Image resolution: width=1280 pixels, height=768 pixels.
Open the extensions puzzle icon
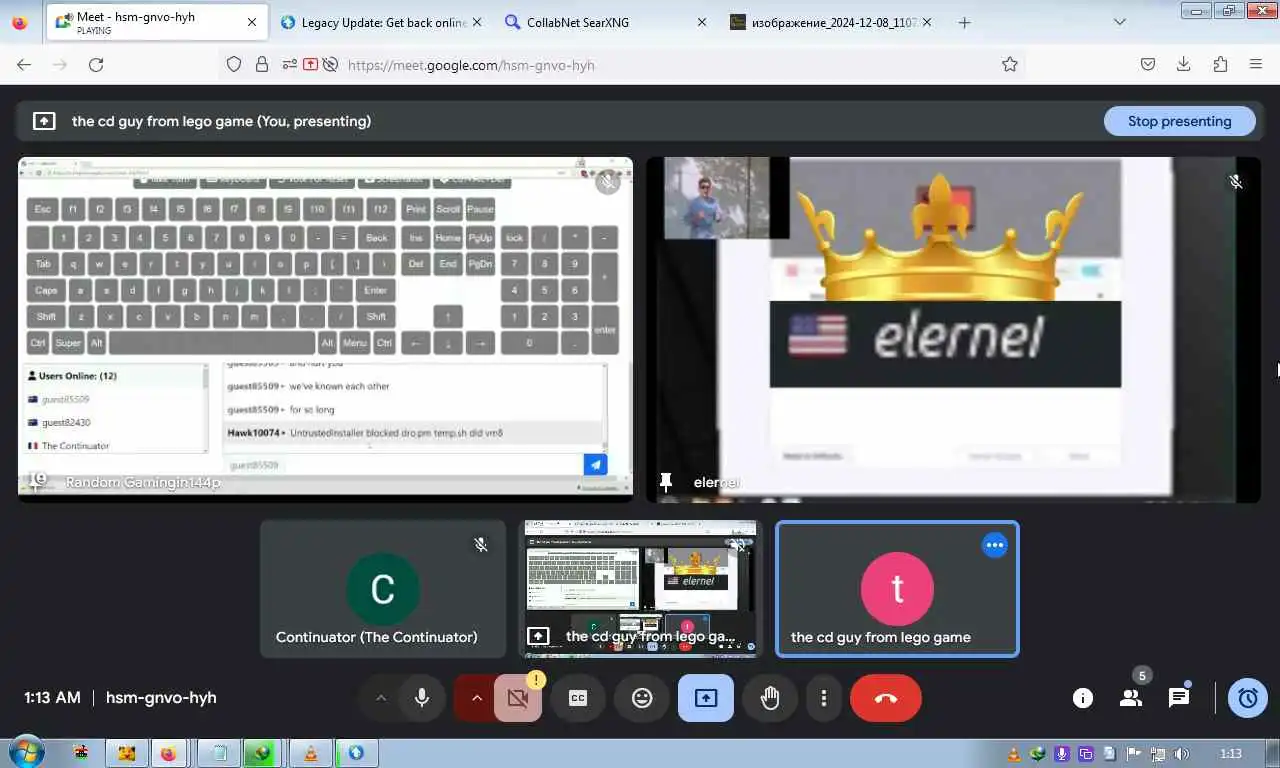pos(1220,64)
